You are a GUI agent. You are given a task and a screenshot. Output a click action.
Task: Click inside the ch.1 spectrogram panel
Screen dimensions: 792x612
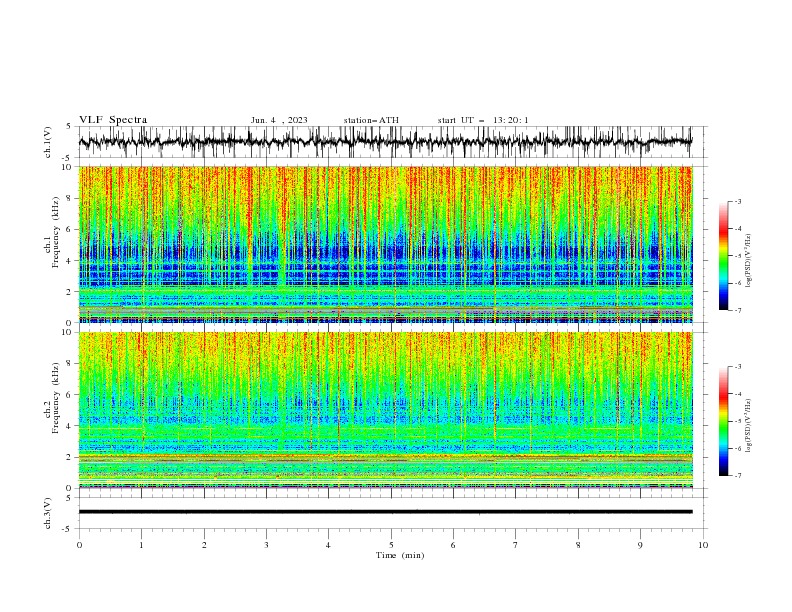click(x=385, y=244)
